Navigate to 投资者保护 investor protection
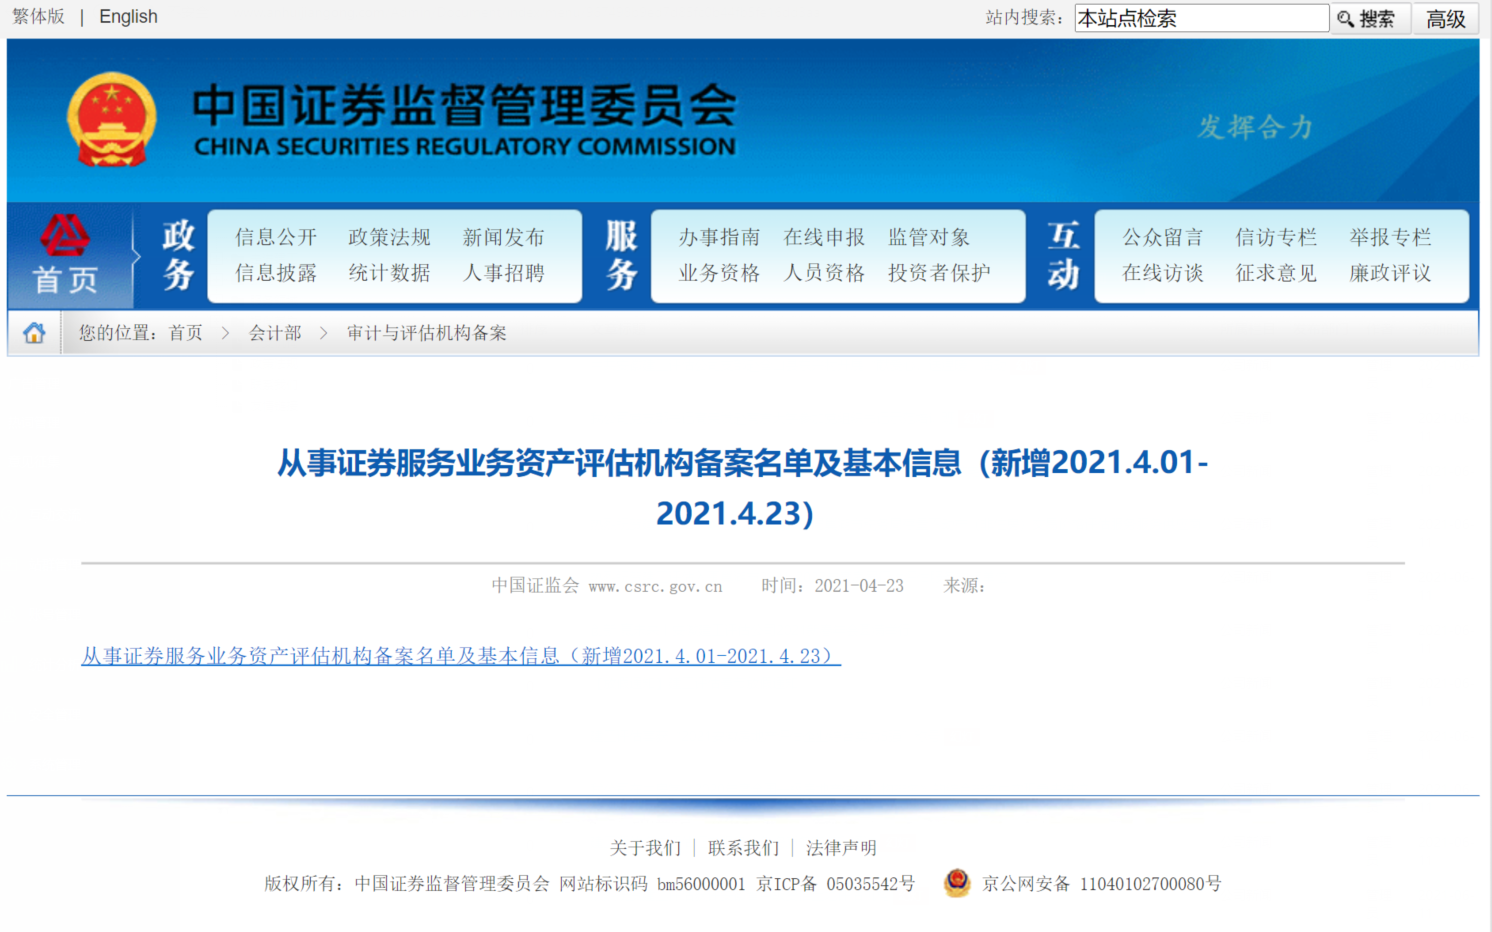Viewport: 1492px width, 932px height. pyautogui.click(x=939, y=273)
